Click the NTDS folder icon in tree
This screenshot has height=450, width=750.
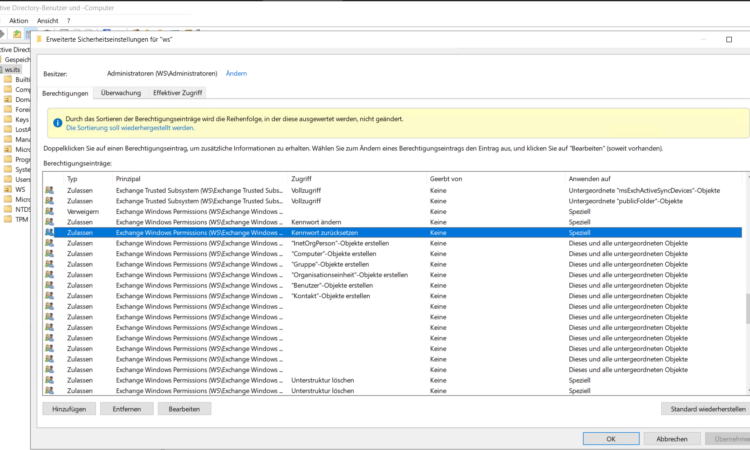(x=8, y=209)
